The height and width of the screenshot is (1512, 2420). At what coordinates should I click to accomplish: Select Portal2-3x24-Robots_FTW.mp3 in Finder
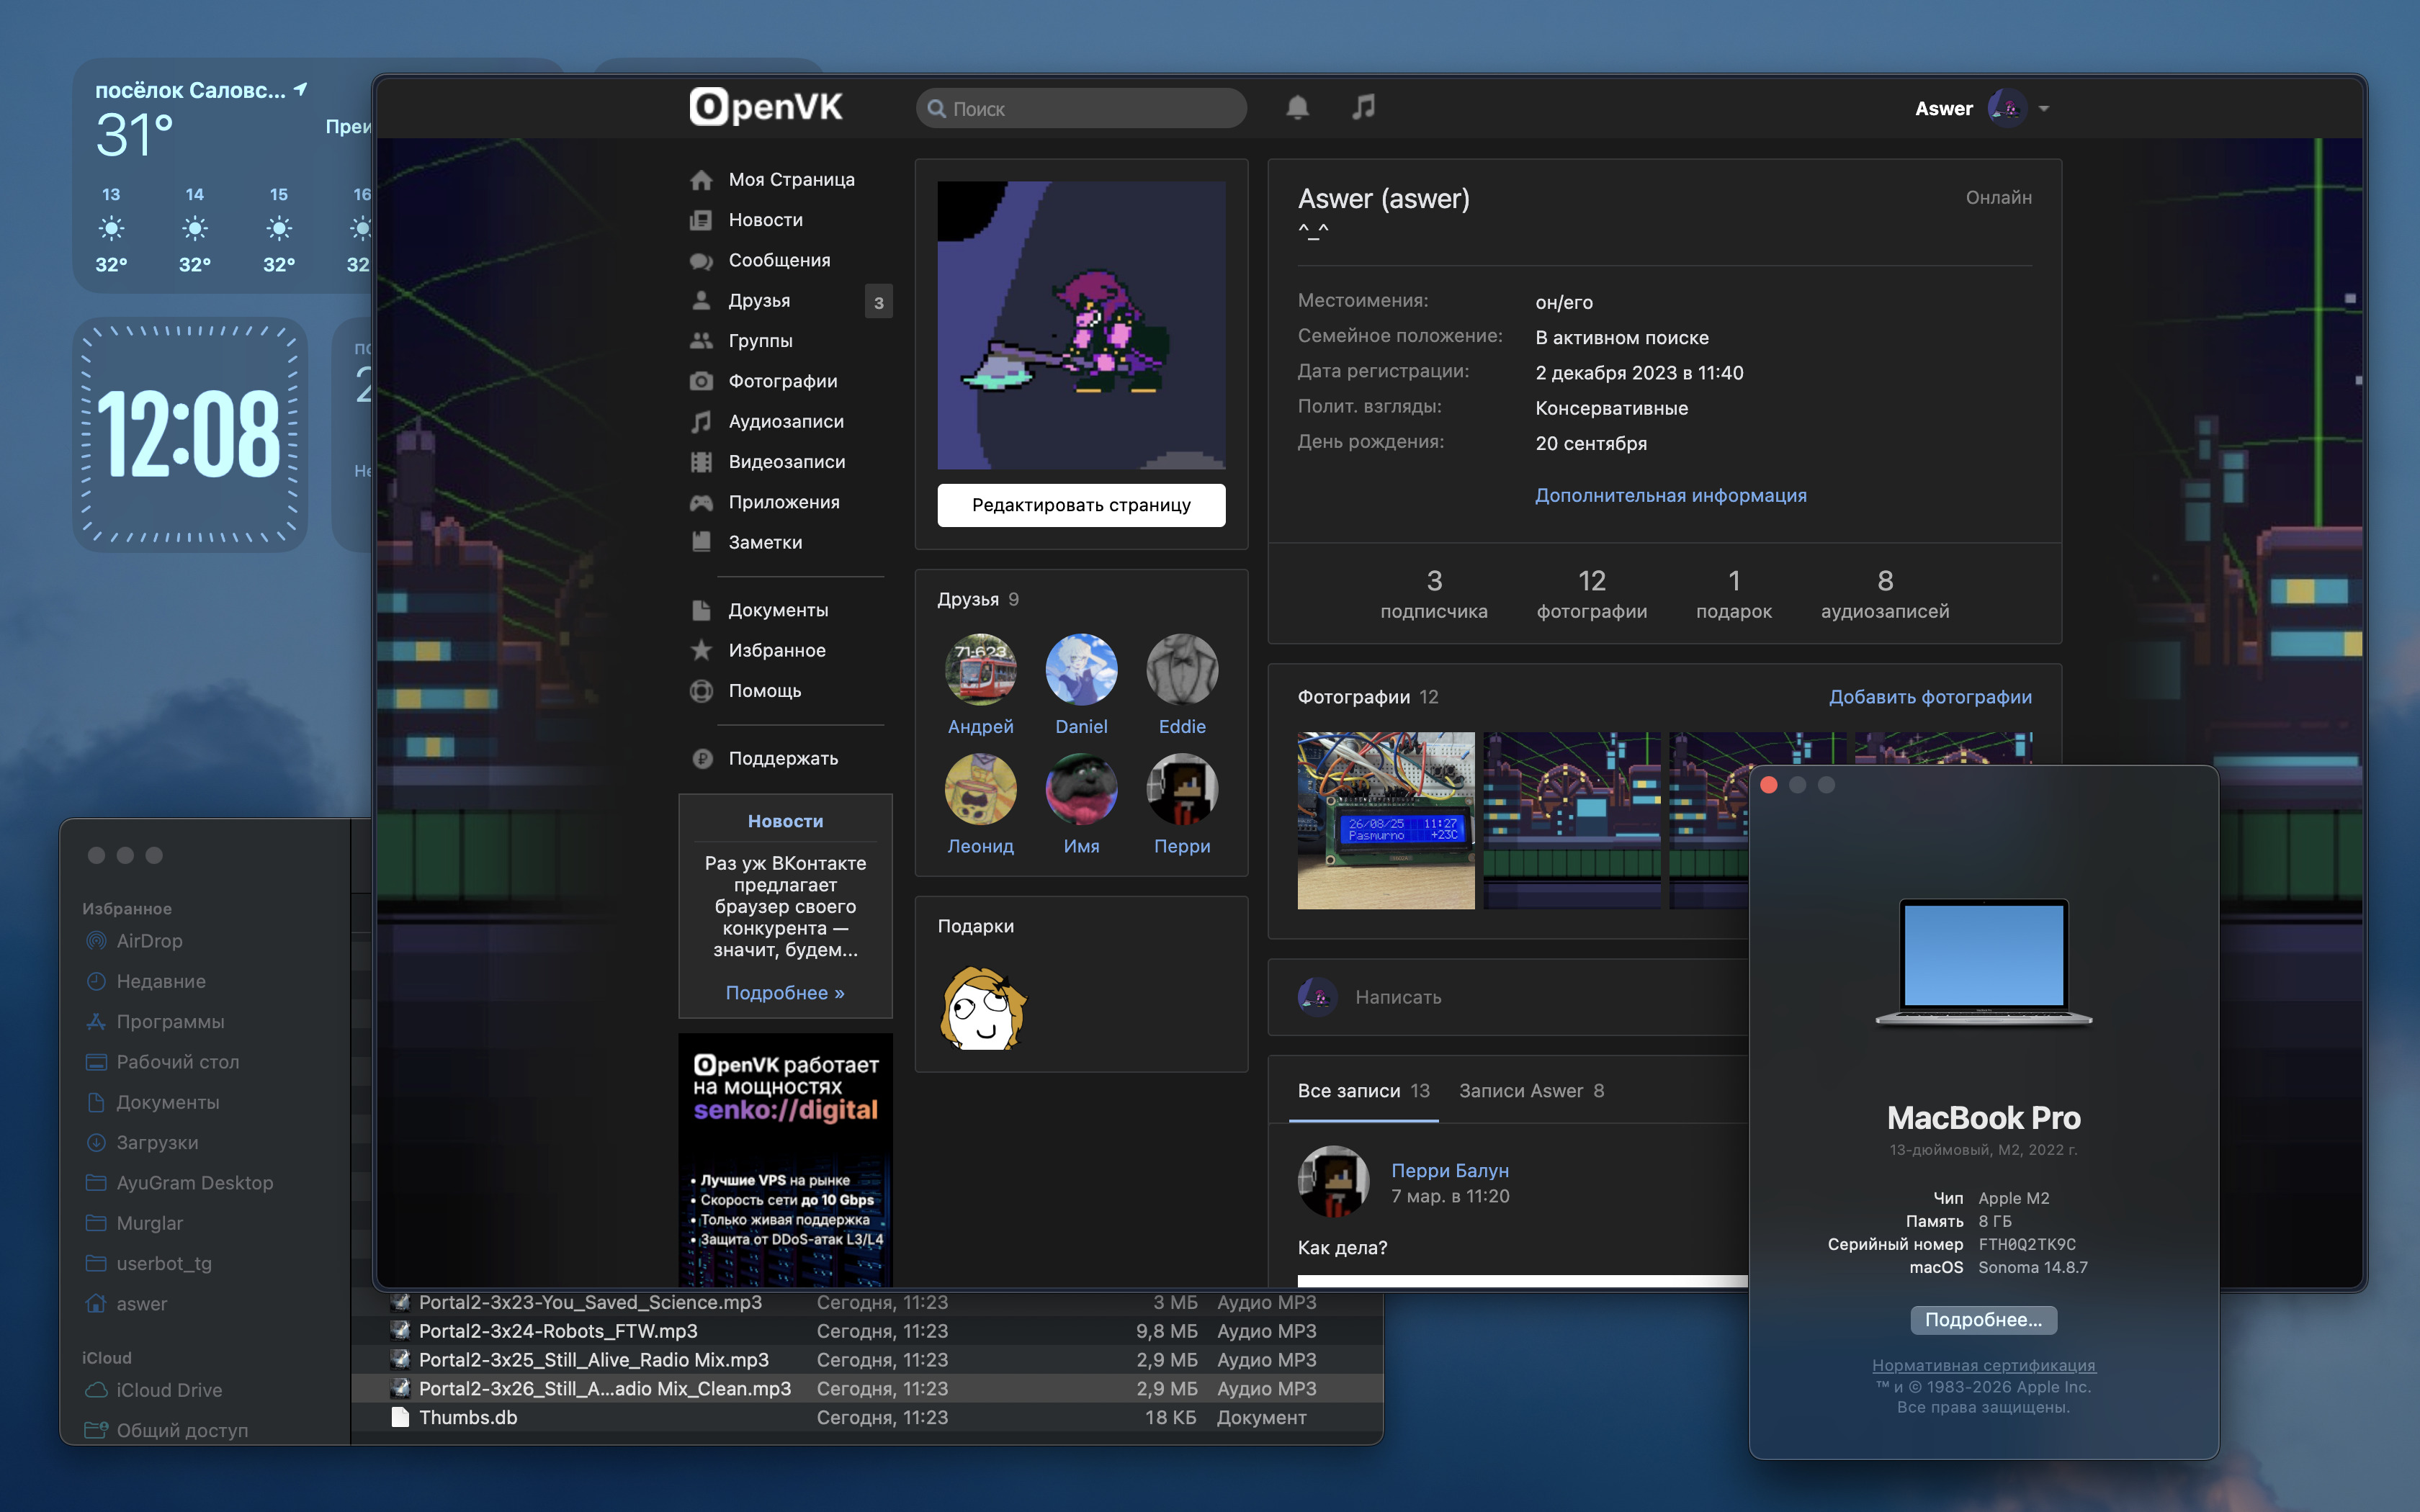868,1332
